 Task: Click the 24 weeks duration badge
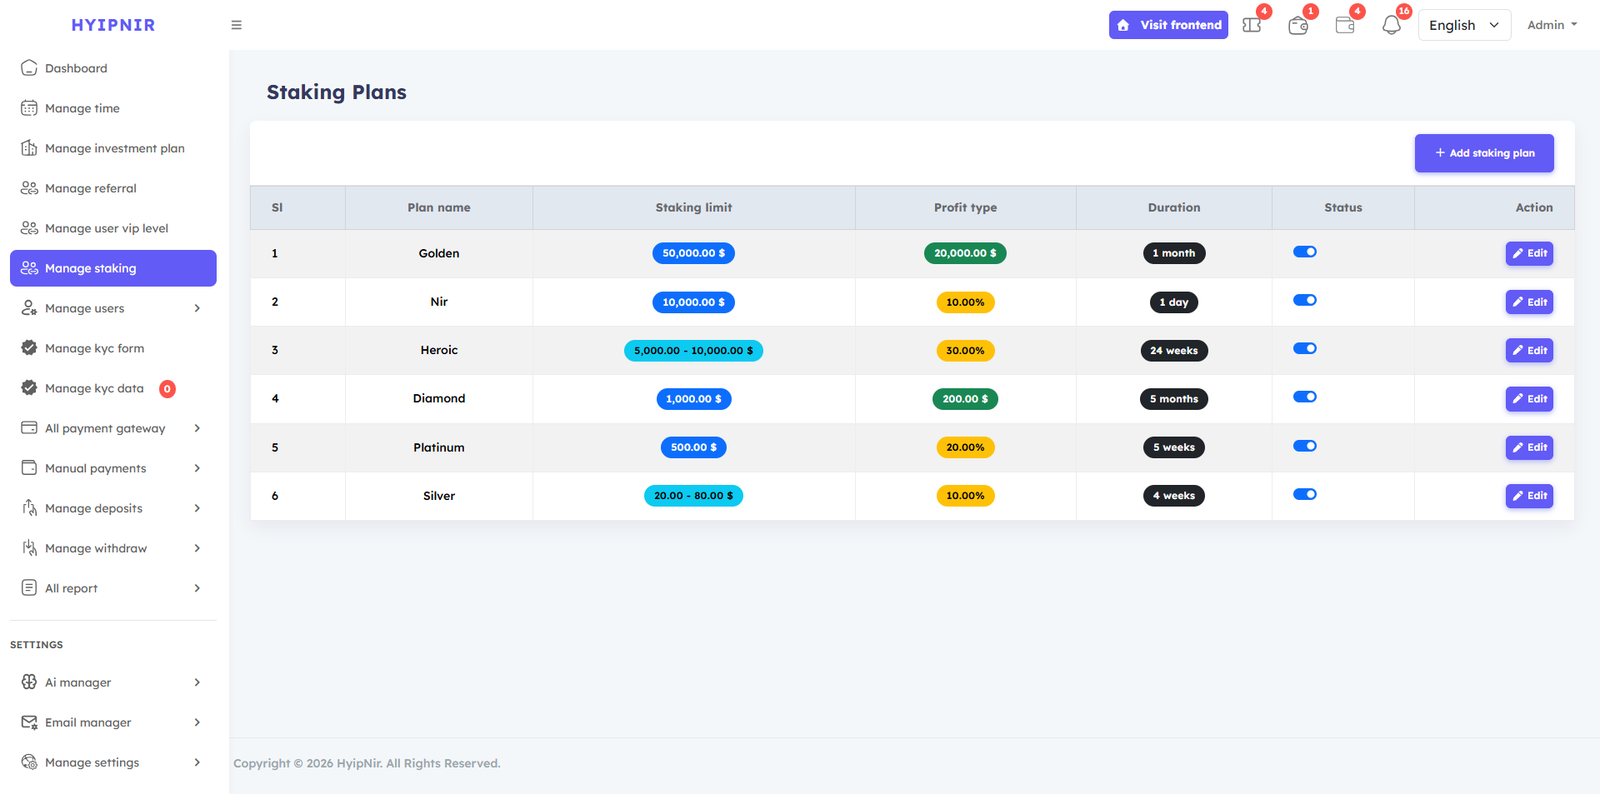tap(1174, 350)
